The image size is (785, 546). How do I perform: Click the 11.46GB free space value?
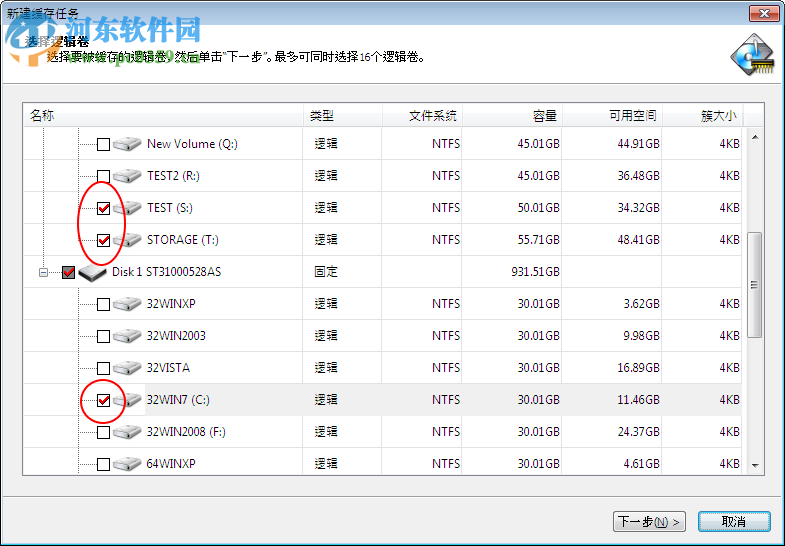pos(638,400)
